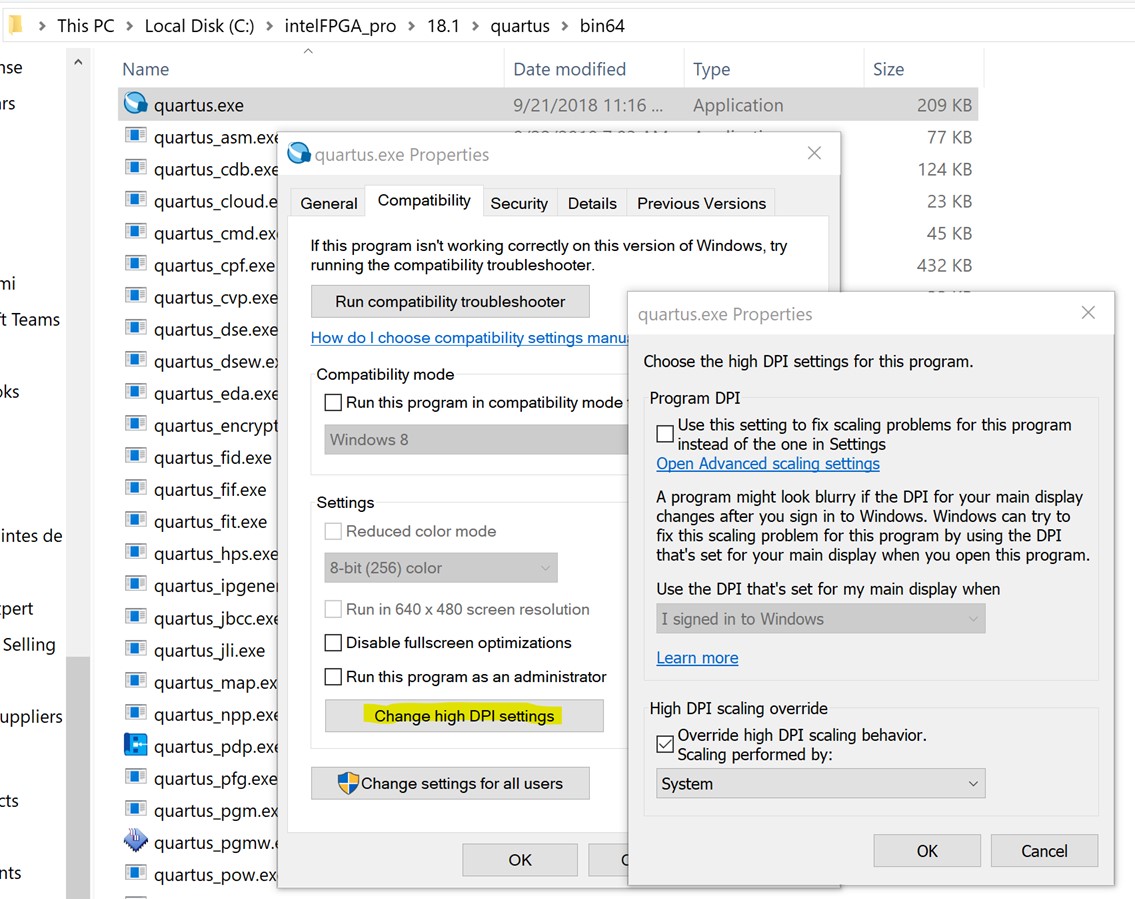Open the System scaling dropdown

pos(820,784)
